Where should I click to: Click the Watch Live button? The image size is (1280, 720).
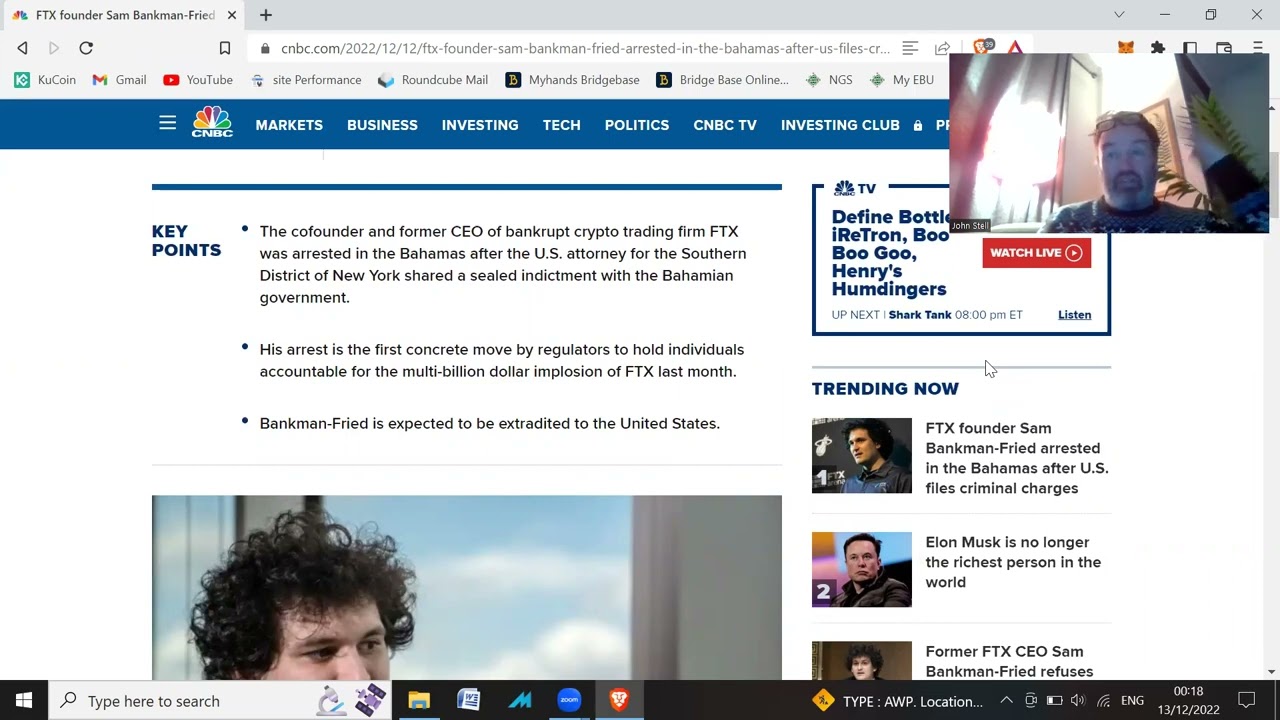coord(1036,253)
